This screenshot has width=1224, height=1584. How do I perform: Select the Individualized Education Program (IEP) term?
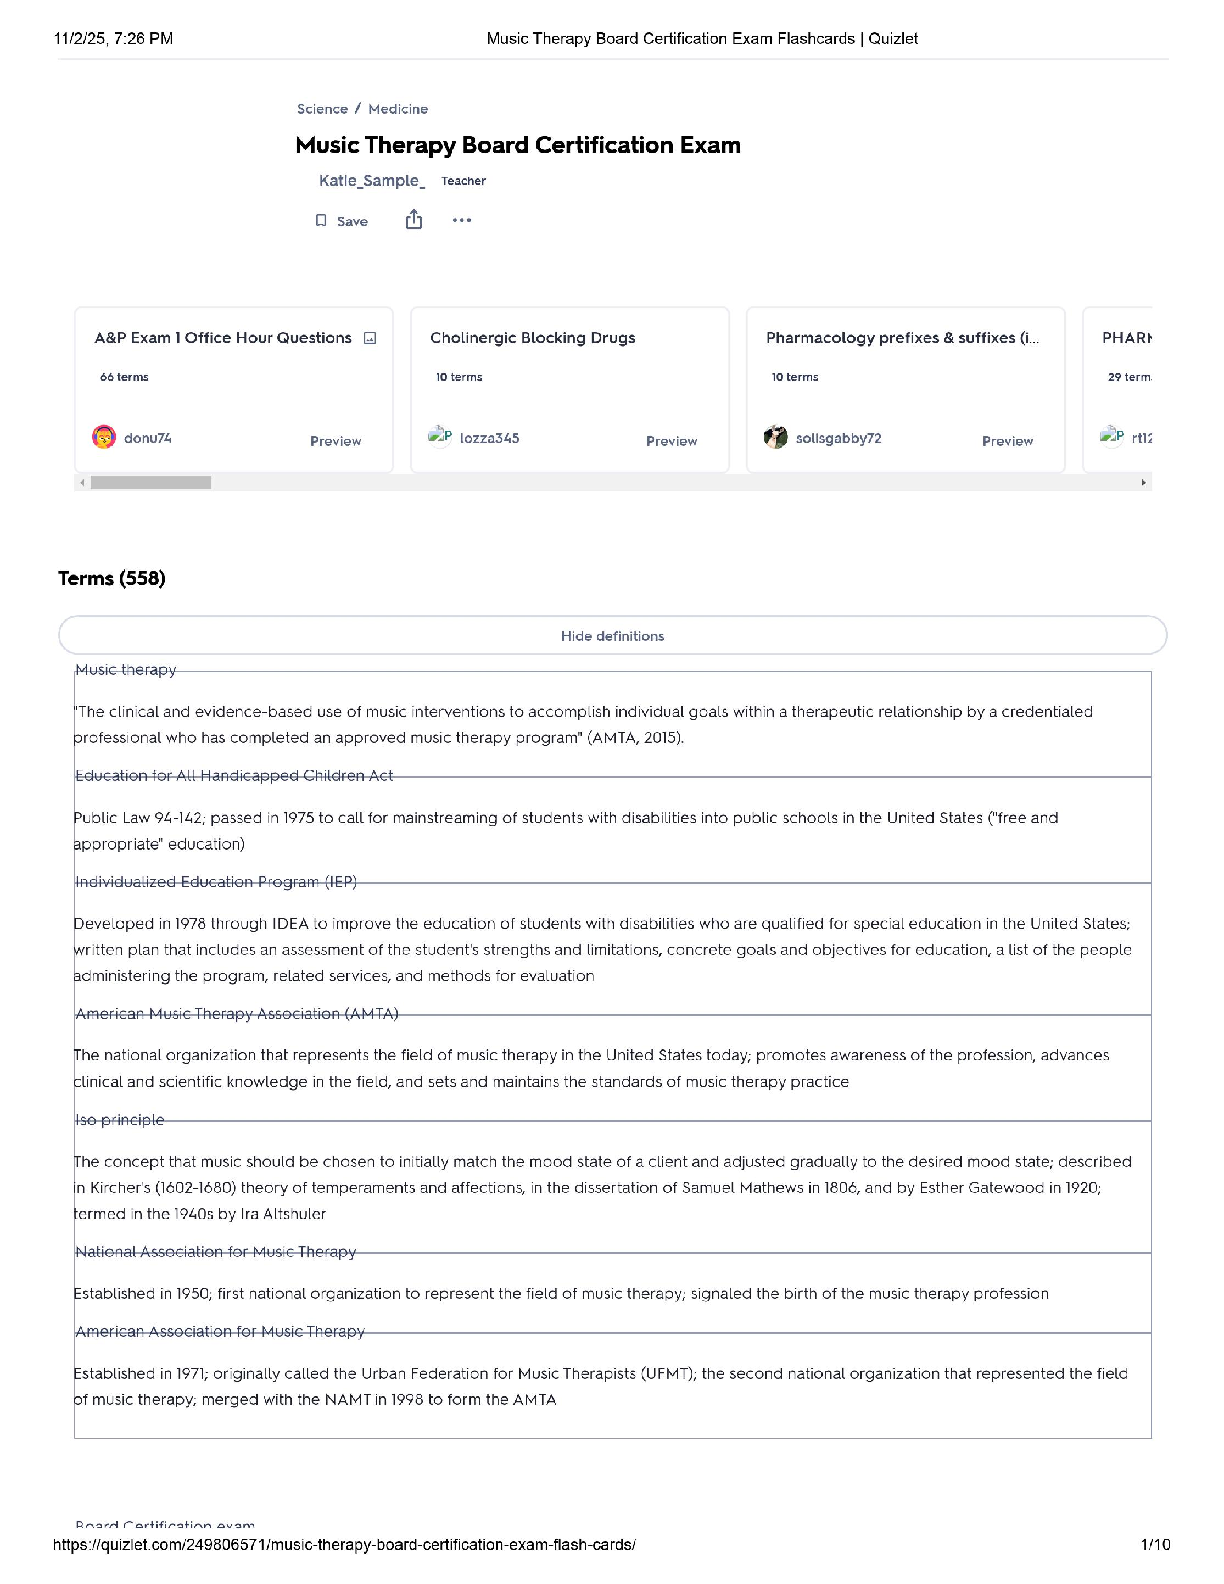pyautogui.click(x=216, y=882)
